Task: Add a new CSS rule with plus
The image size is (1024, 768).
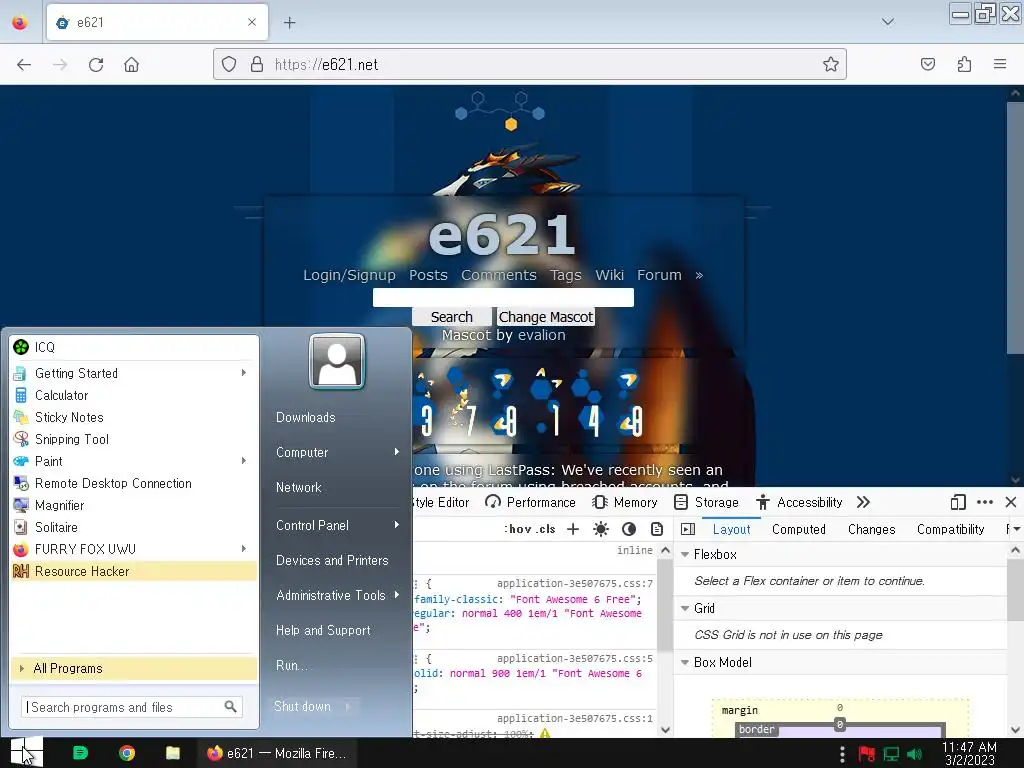Action: point(573,529)
